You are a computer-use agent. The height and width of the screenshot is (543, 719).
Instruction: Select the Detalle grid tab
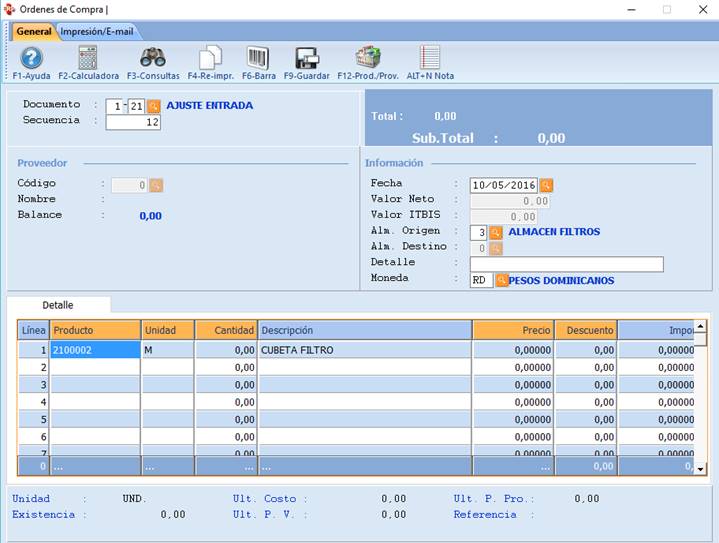pos(58,304)
